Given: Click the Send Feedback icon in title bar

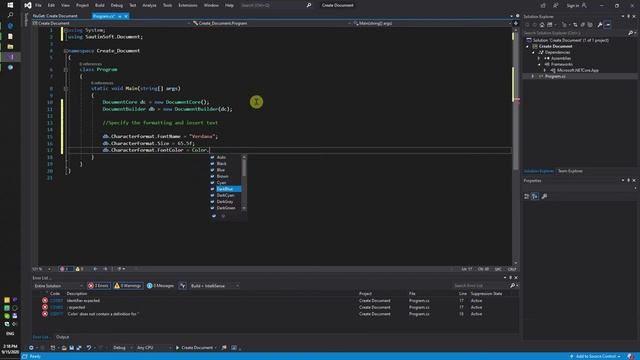Looking at the screenshot, I should point(556,5).
